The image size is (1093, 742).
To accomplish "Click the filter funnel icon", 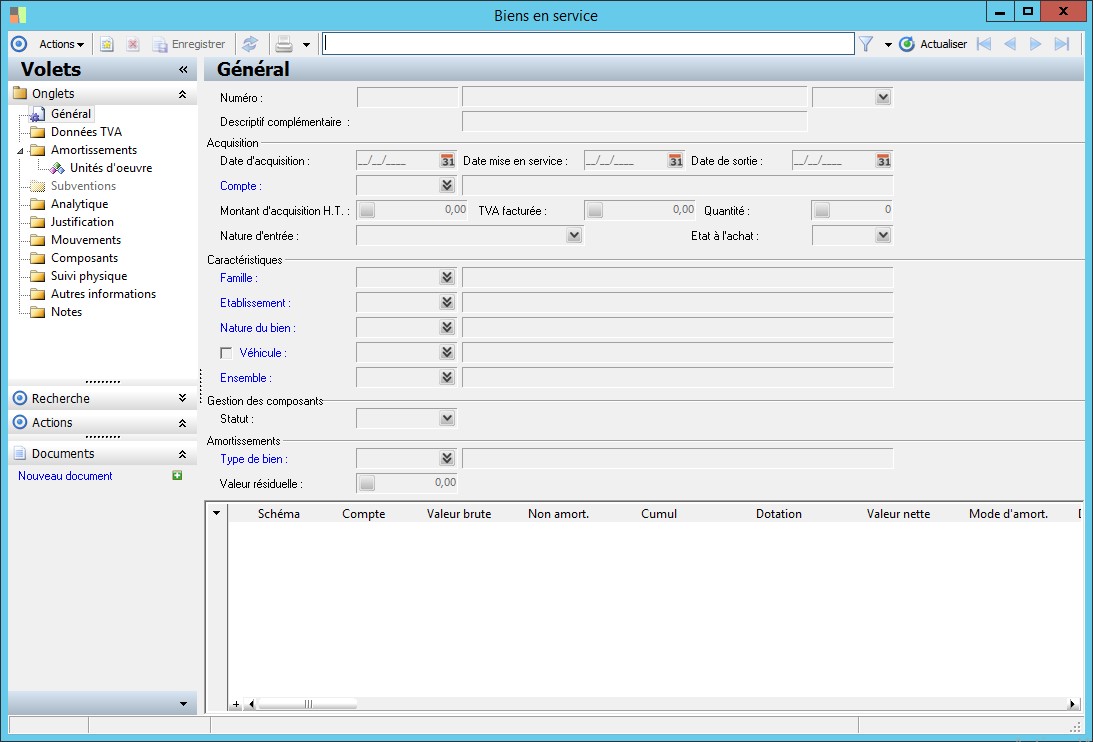I will [866, 44].
